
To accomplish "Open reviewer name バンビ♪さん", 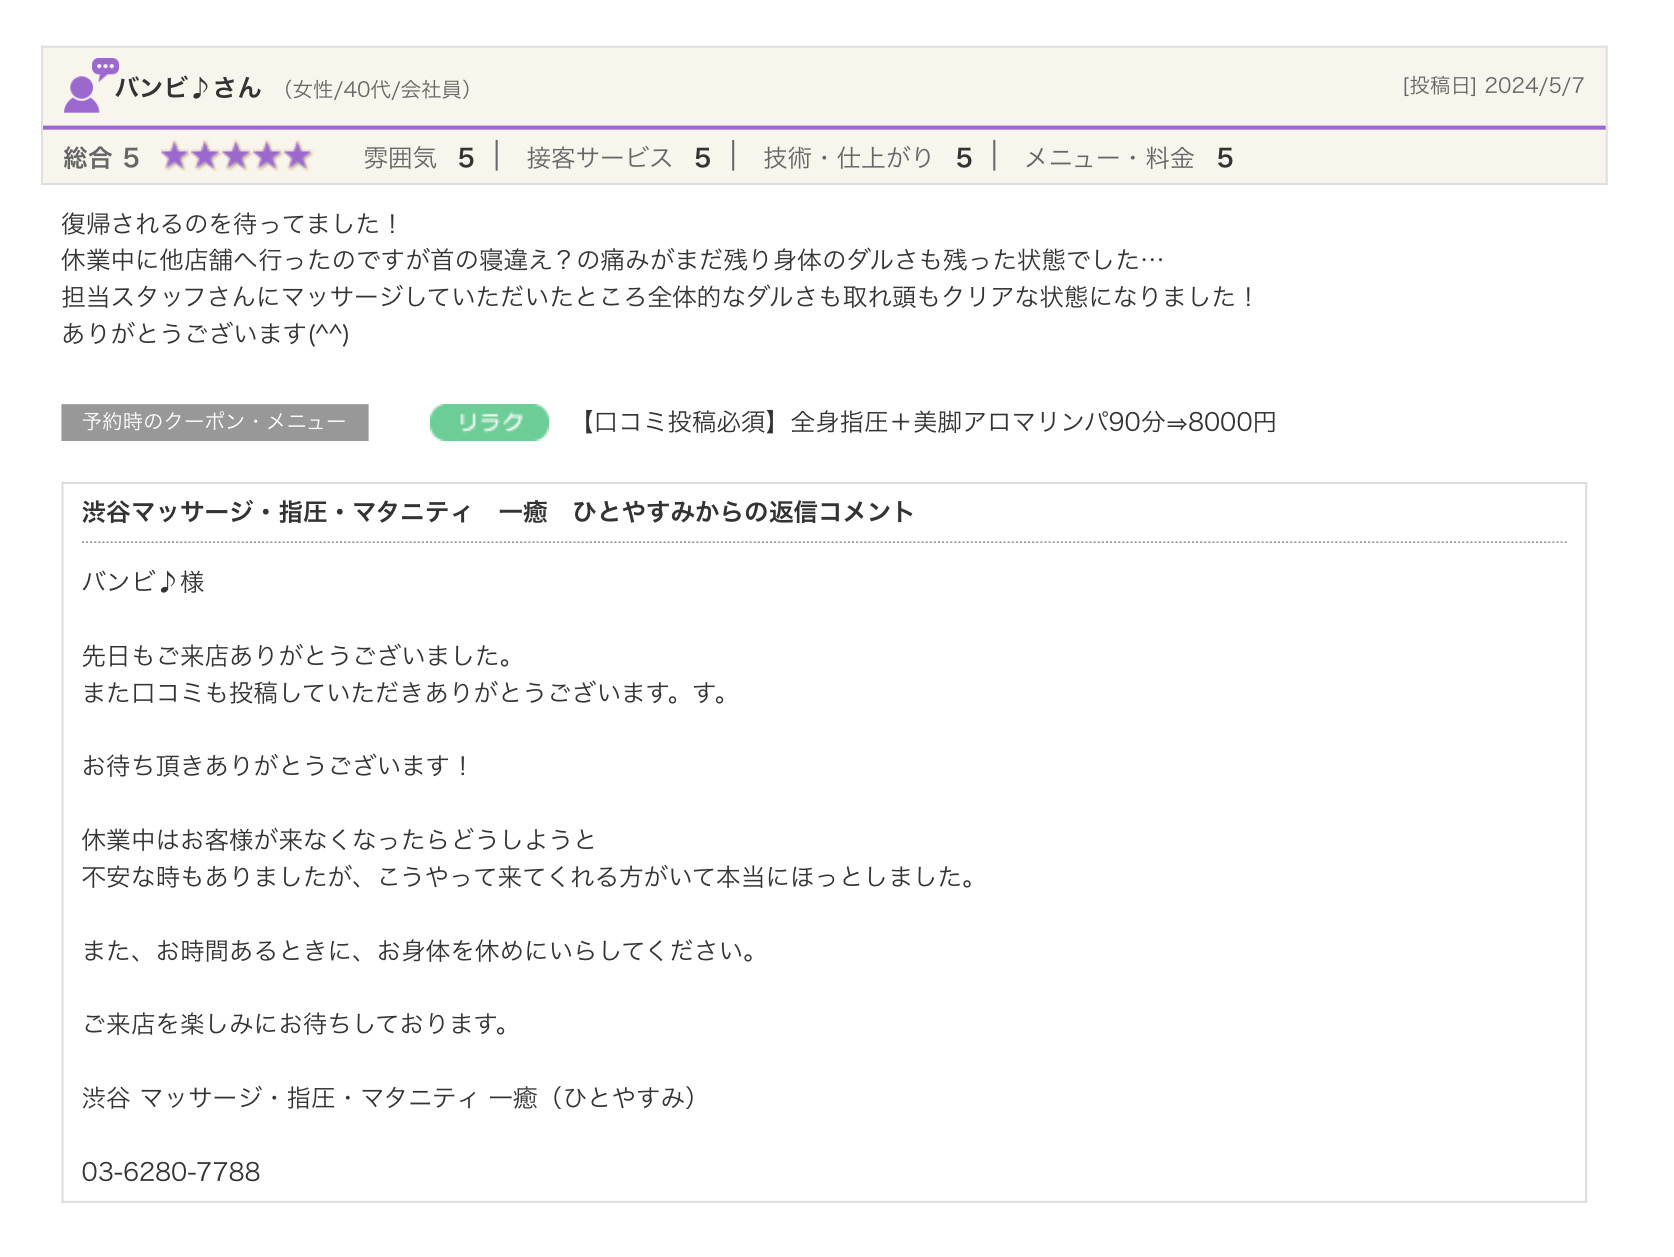I will pyautogui.click(x=188, y=88).
